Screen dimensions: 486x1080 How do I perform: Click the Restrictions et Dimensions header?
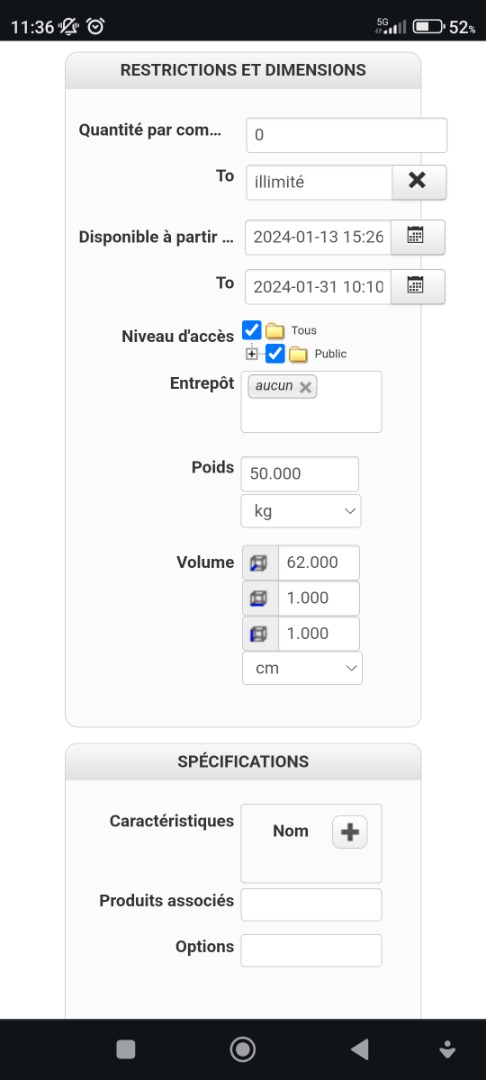(243, 70)
